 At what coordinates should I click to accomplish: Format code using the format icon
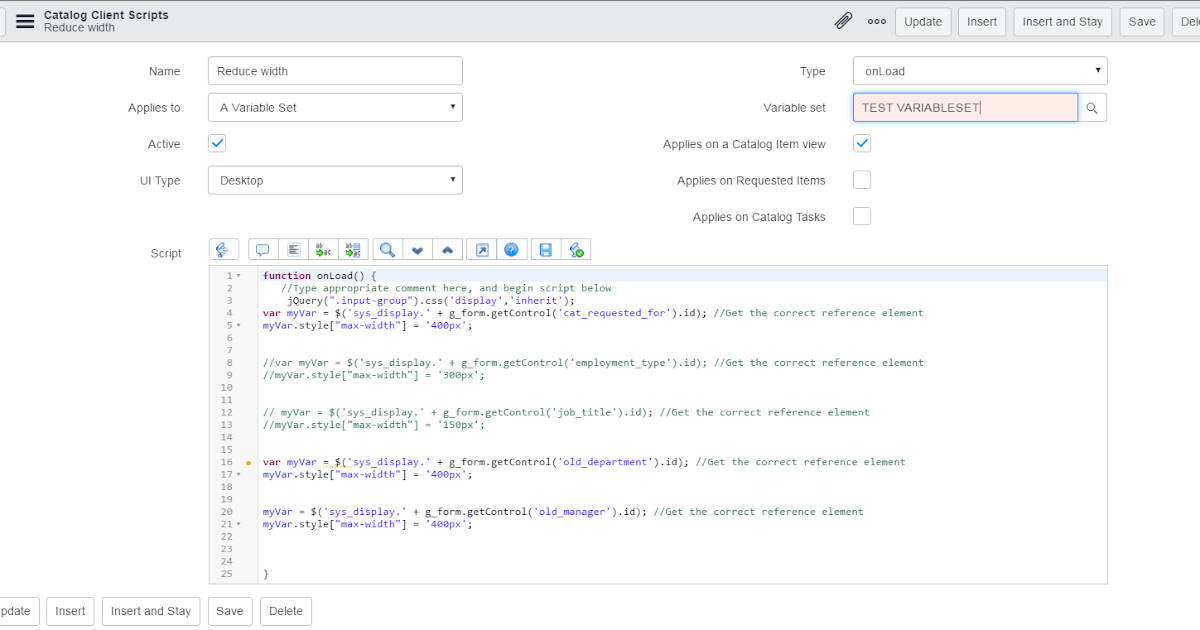[293, 249]
